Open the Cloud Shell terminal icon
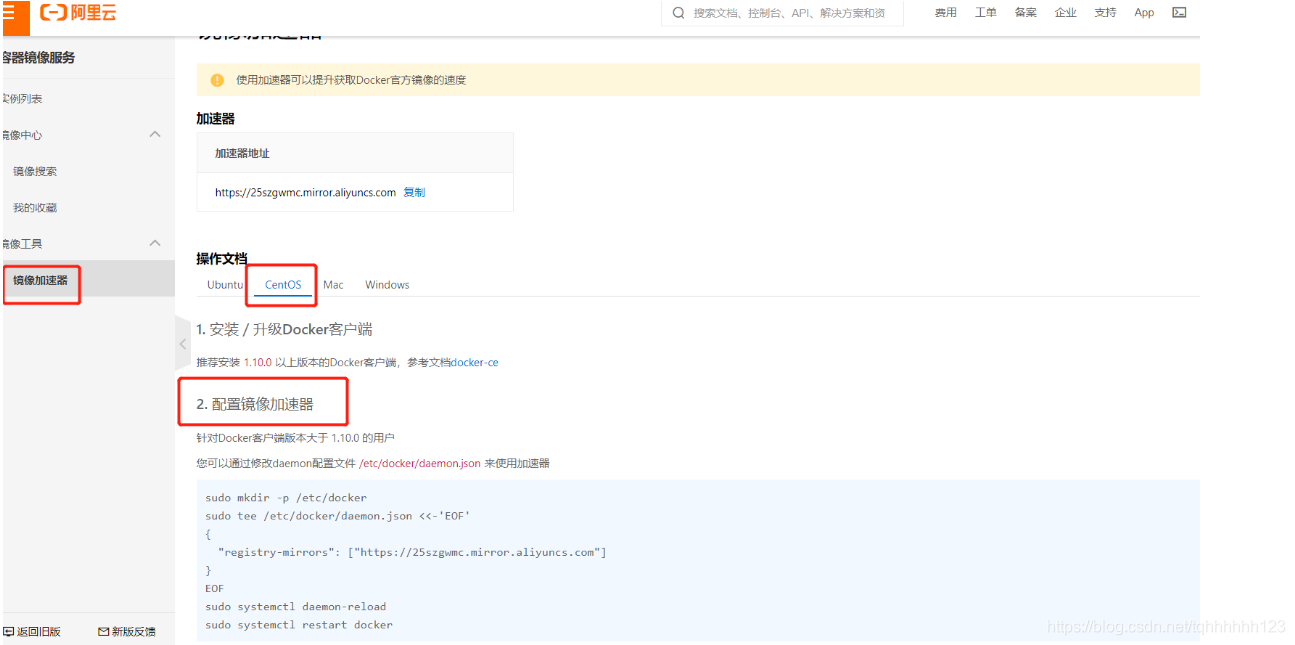 1179,13
